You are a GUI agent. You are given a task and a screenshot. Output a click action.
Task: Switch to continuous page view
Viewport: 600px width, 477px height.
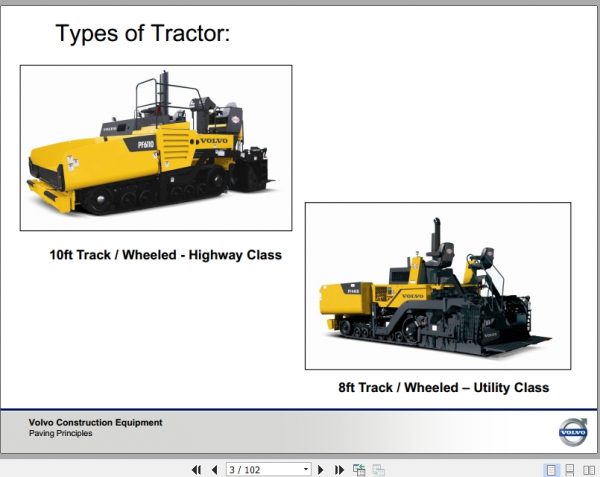pyautogui.click(x=570, y=470)
